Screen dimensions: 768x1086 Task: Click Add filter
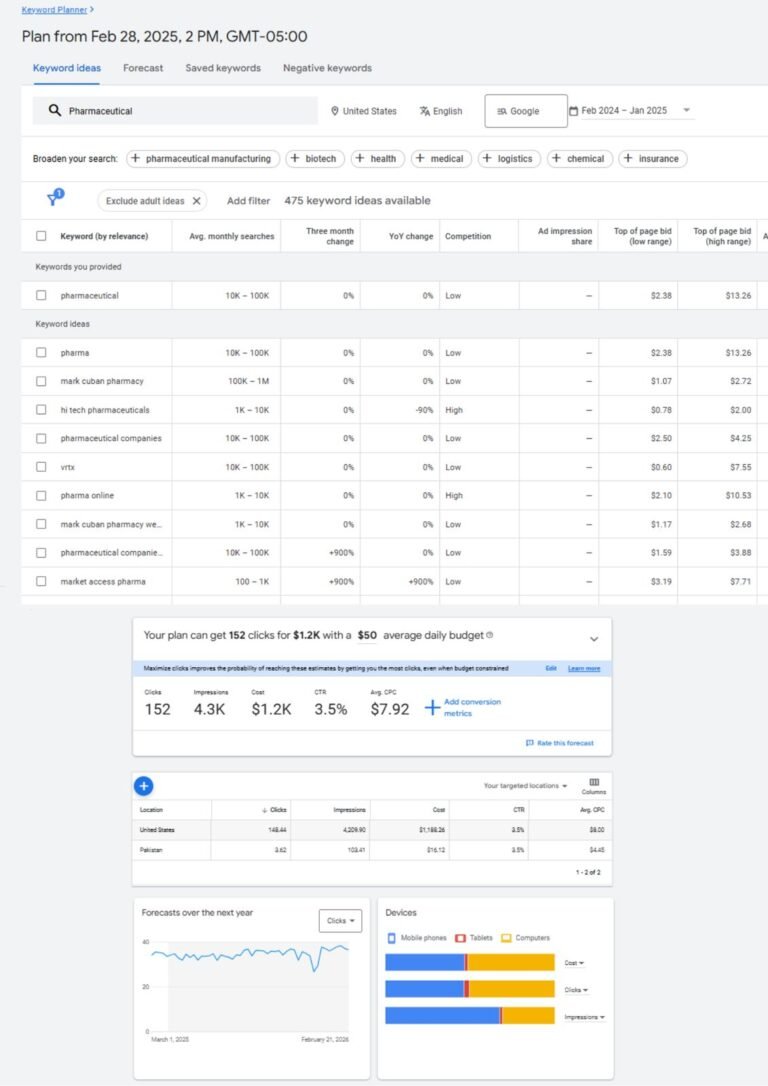click(249, 201)
